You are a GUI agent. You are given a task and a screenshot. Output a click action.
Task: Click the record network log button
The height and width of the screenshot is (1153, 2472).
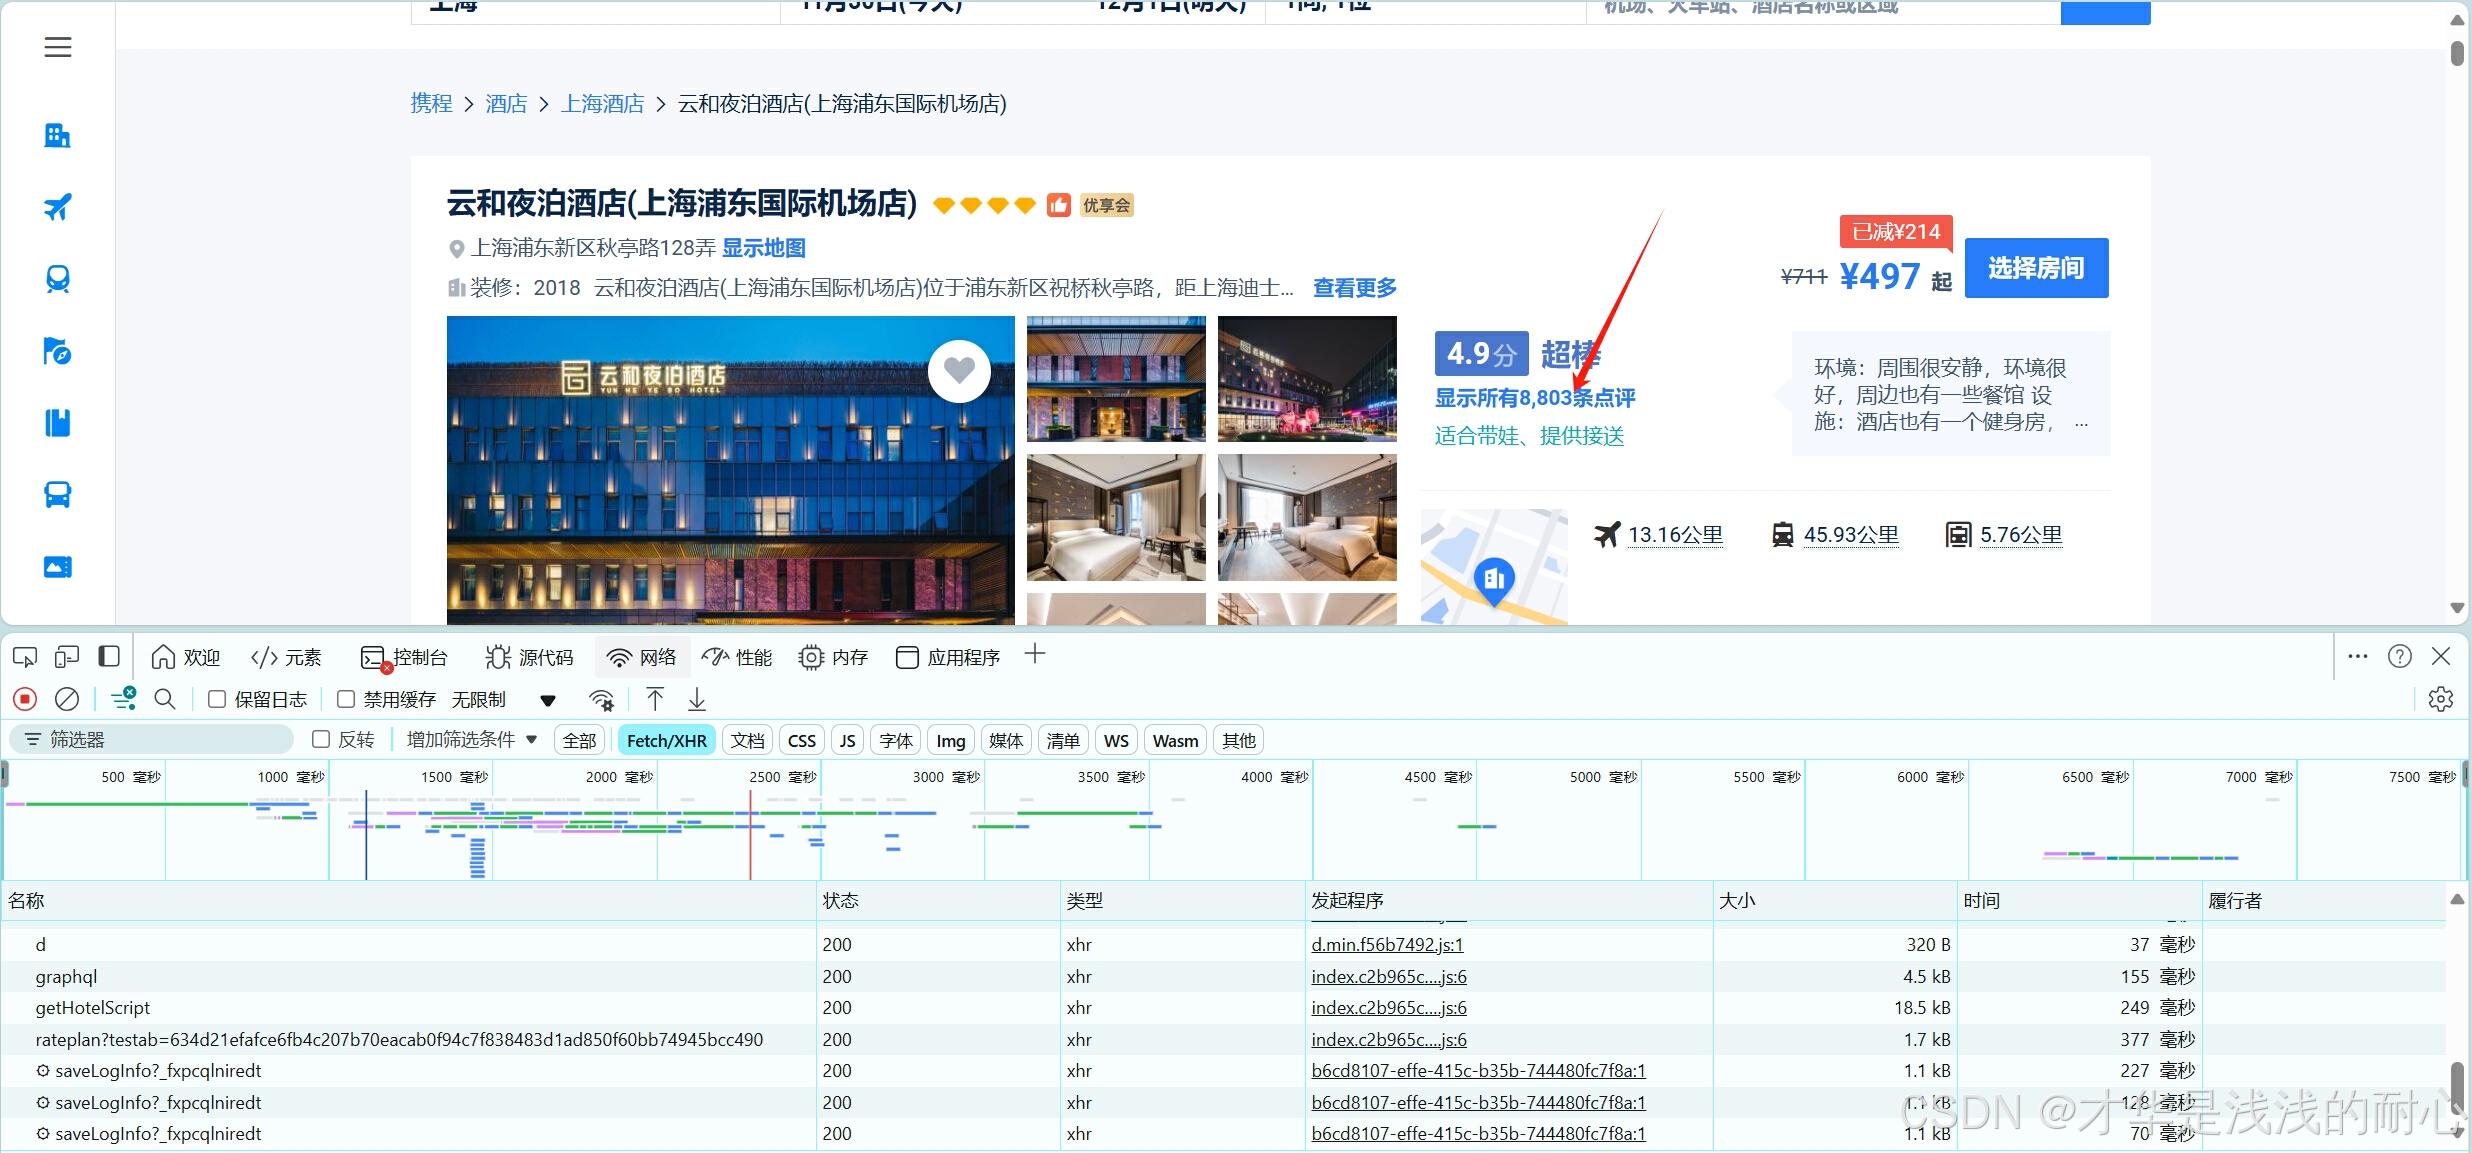click(x=25, y=699)
